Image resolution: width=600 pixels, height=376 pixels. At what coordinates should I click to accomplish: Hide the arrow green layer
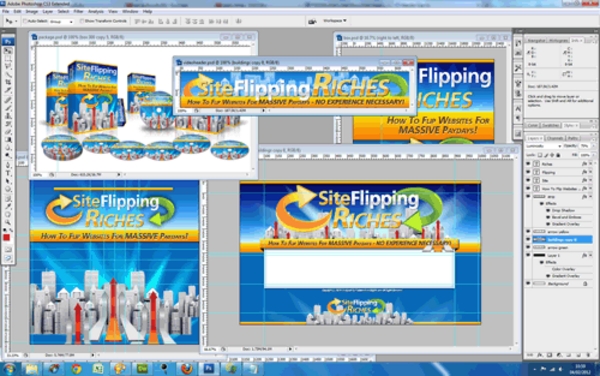pos(528,247)
